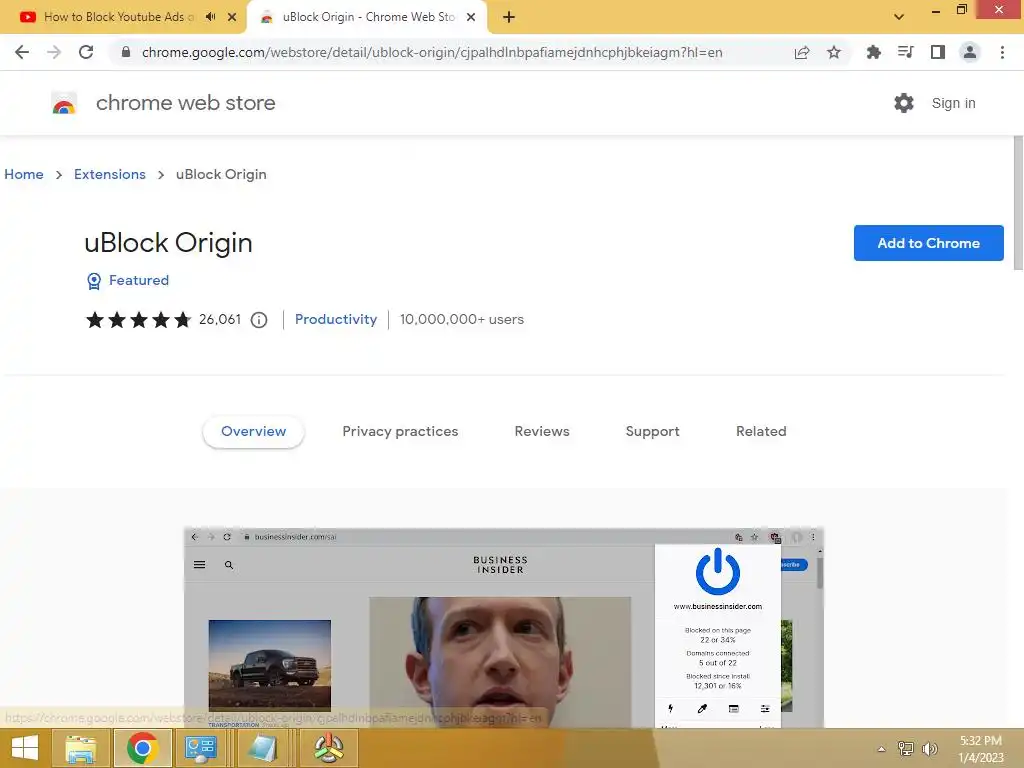Image resolution: width=1024 pixels, height=768 pixels.
Task: Go to Home breadcrumb
Action: [24, 174]
